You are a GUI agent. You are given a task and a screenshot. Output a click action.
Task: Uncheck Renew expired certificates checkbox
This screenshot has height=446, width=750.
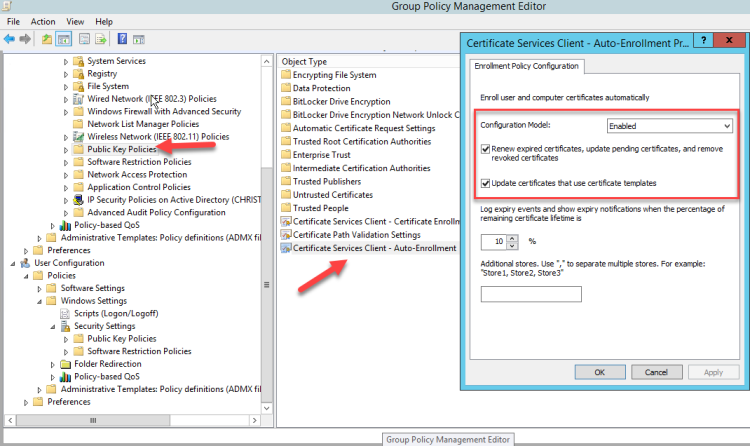click(x=486, y=148)
